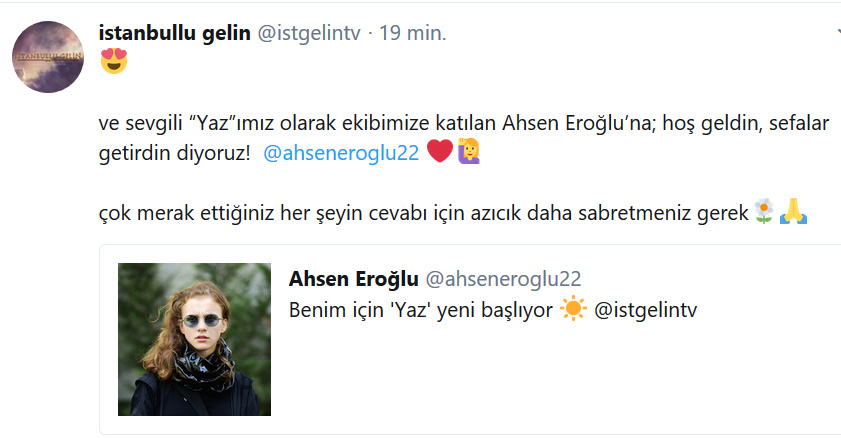Click the white flower emoji
841x438 pixels.
coord(764,211)
